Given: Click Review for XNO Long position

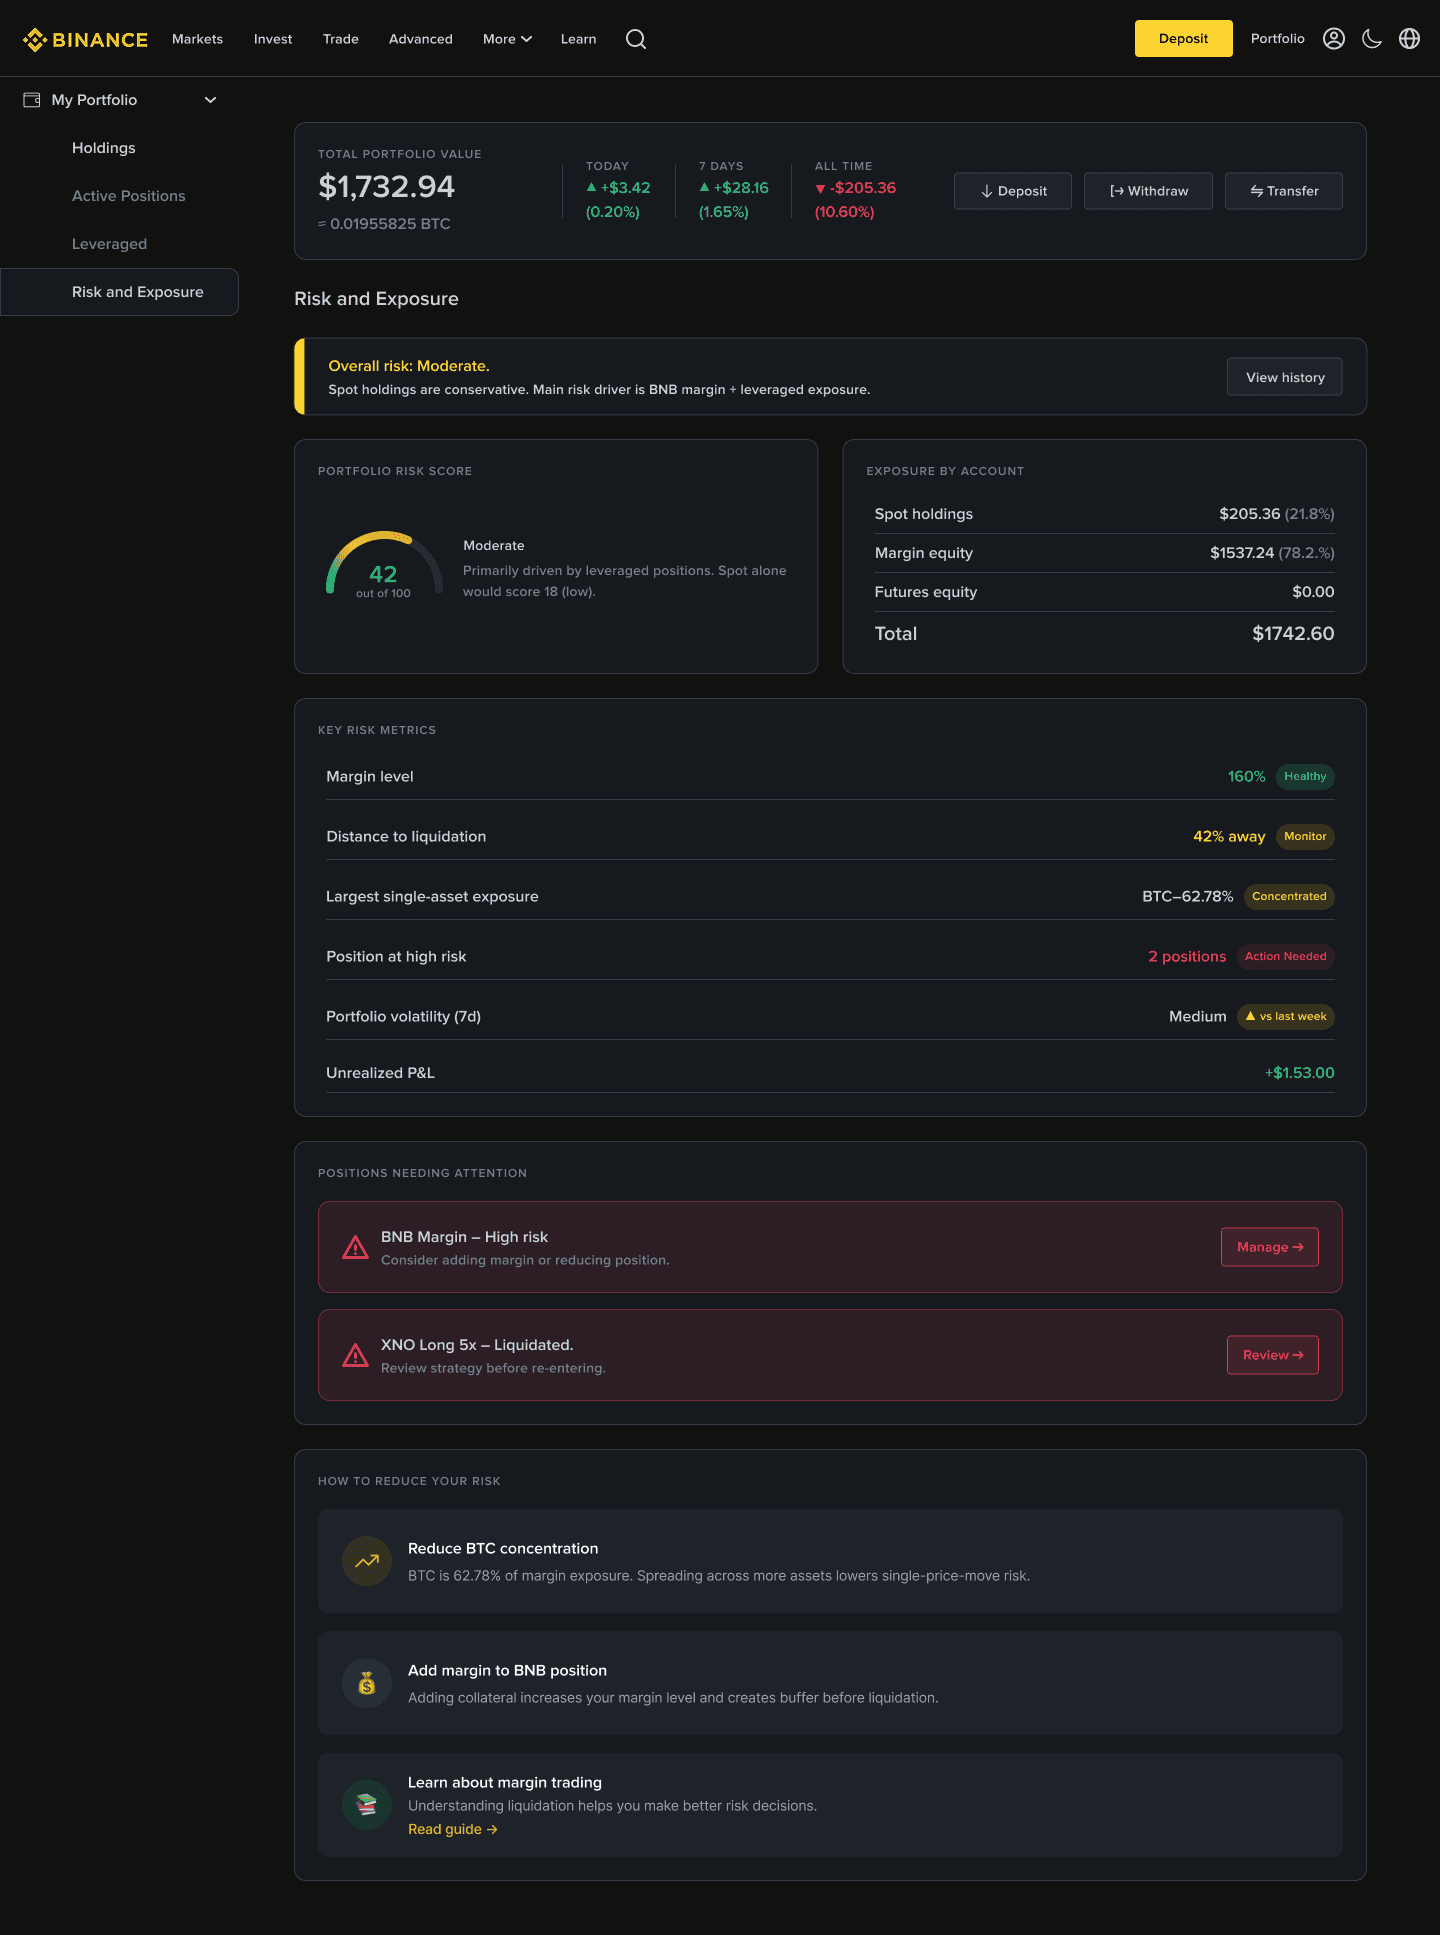Looking at the screenshot, I should point(1273,1355).
